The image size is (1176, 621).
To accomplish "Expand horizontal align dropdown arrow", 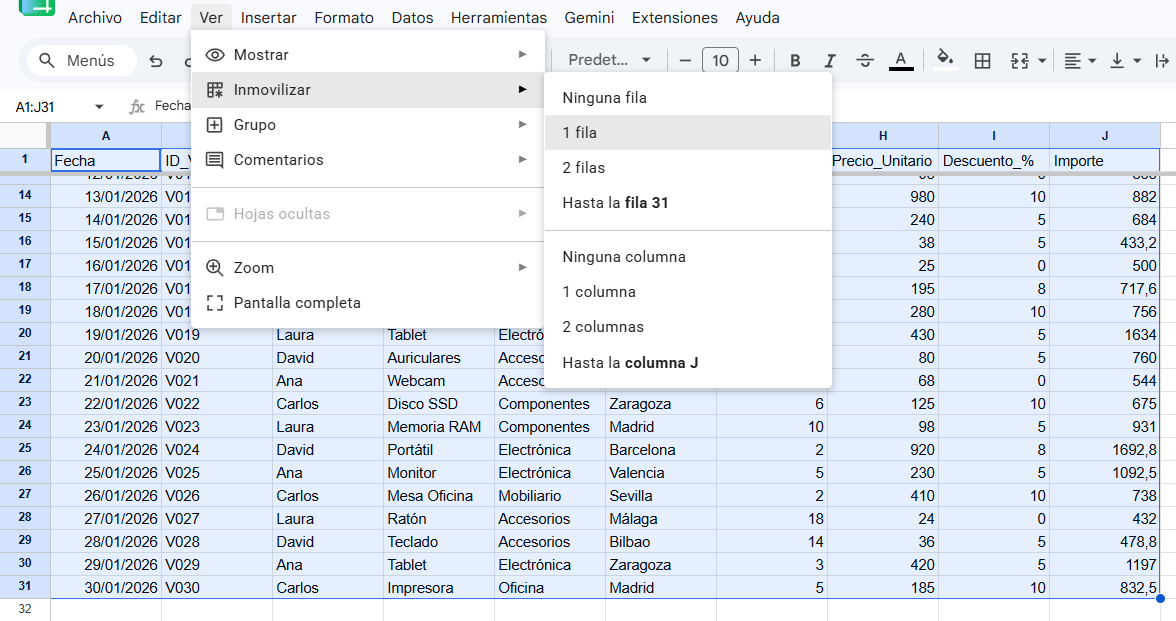I will [1092, 61].
